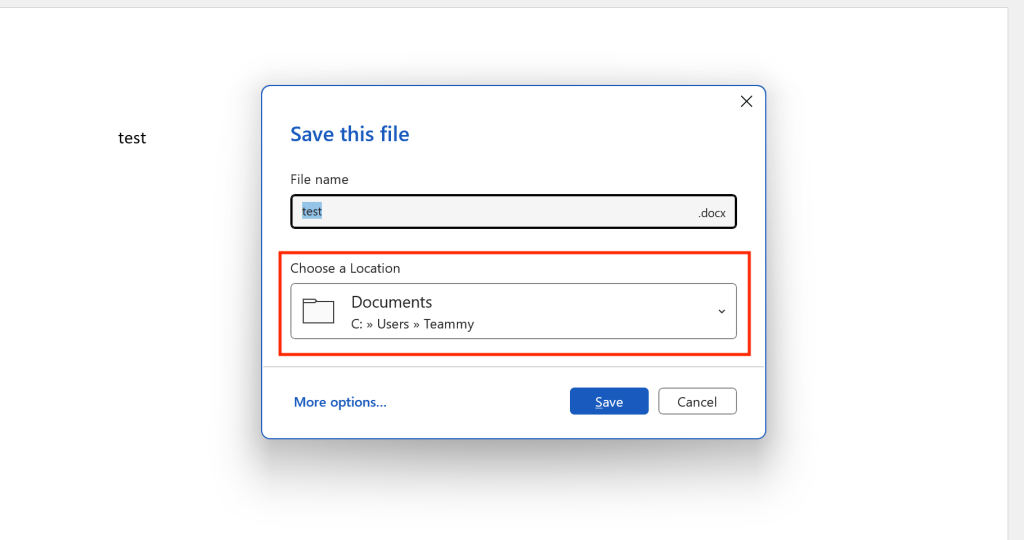This screenshot has width=1024, height=540.
Task: Click the Documents folder name text
Action: (391, 302)
